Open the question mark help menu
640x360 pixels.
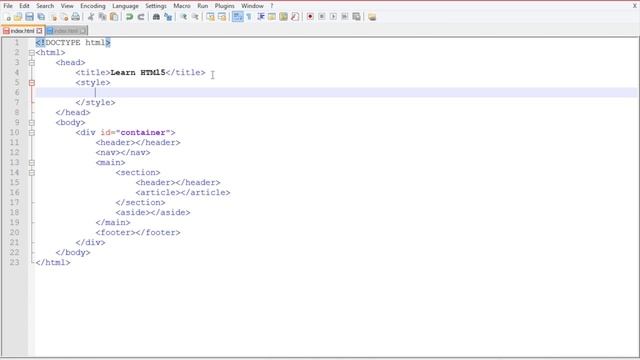click(x=272, y=6)
